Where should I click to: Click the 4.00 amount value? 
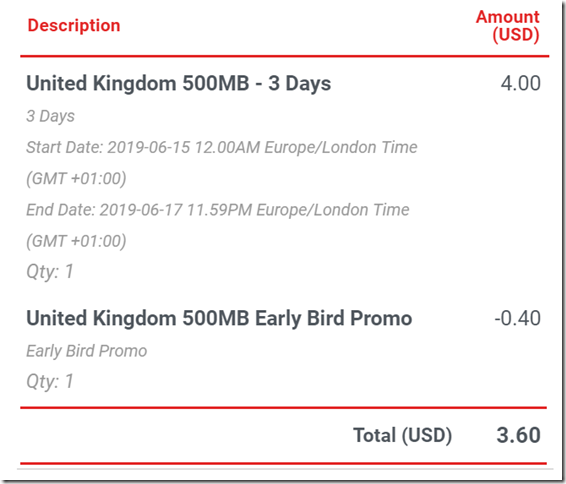(x=521, y=83)
